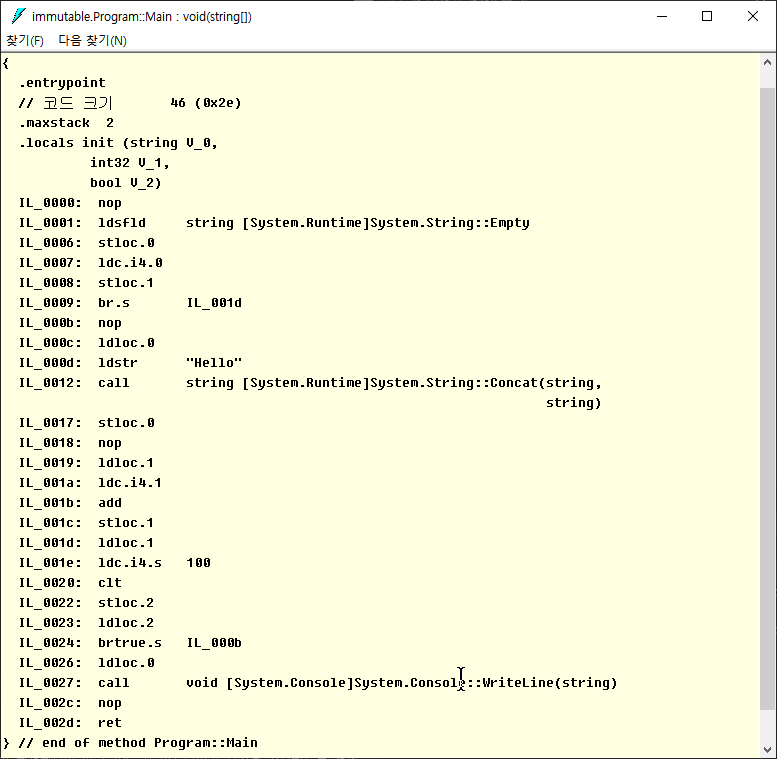Minimize the immutable.Program::Main window
This screenshot has height=759, width=777.
click(661, 16)
